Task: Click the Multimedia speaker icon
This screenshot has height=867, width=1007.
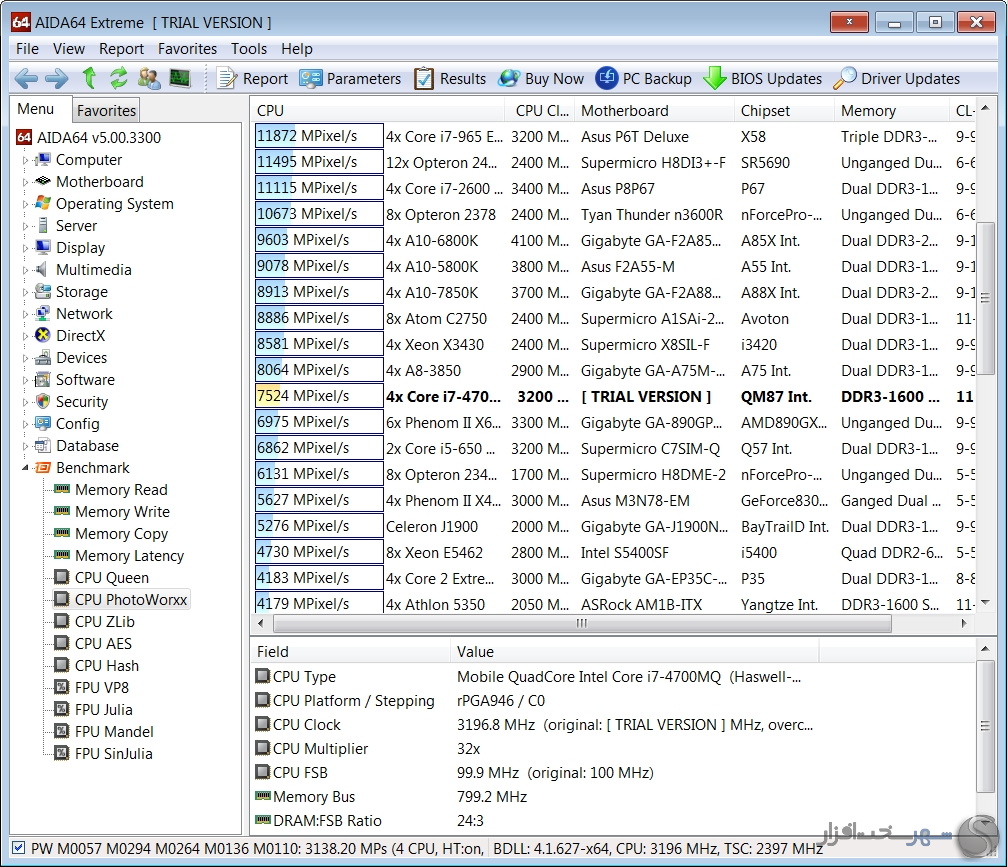Action: pos(41,269)
